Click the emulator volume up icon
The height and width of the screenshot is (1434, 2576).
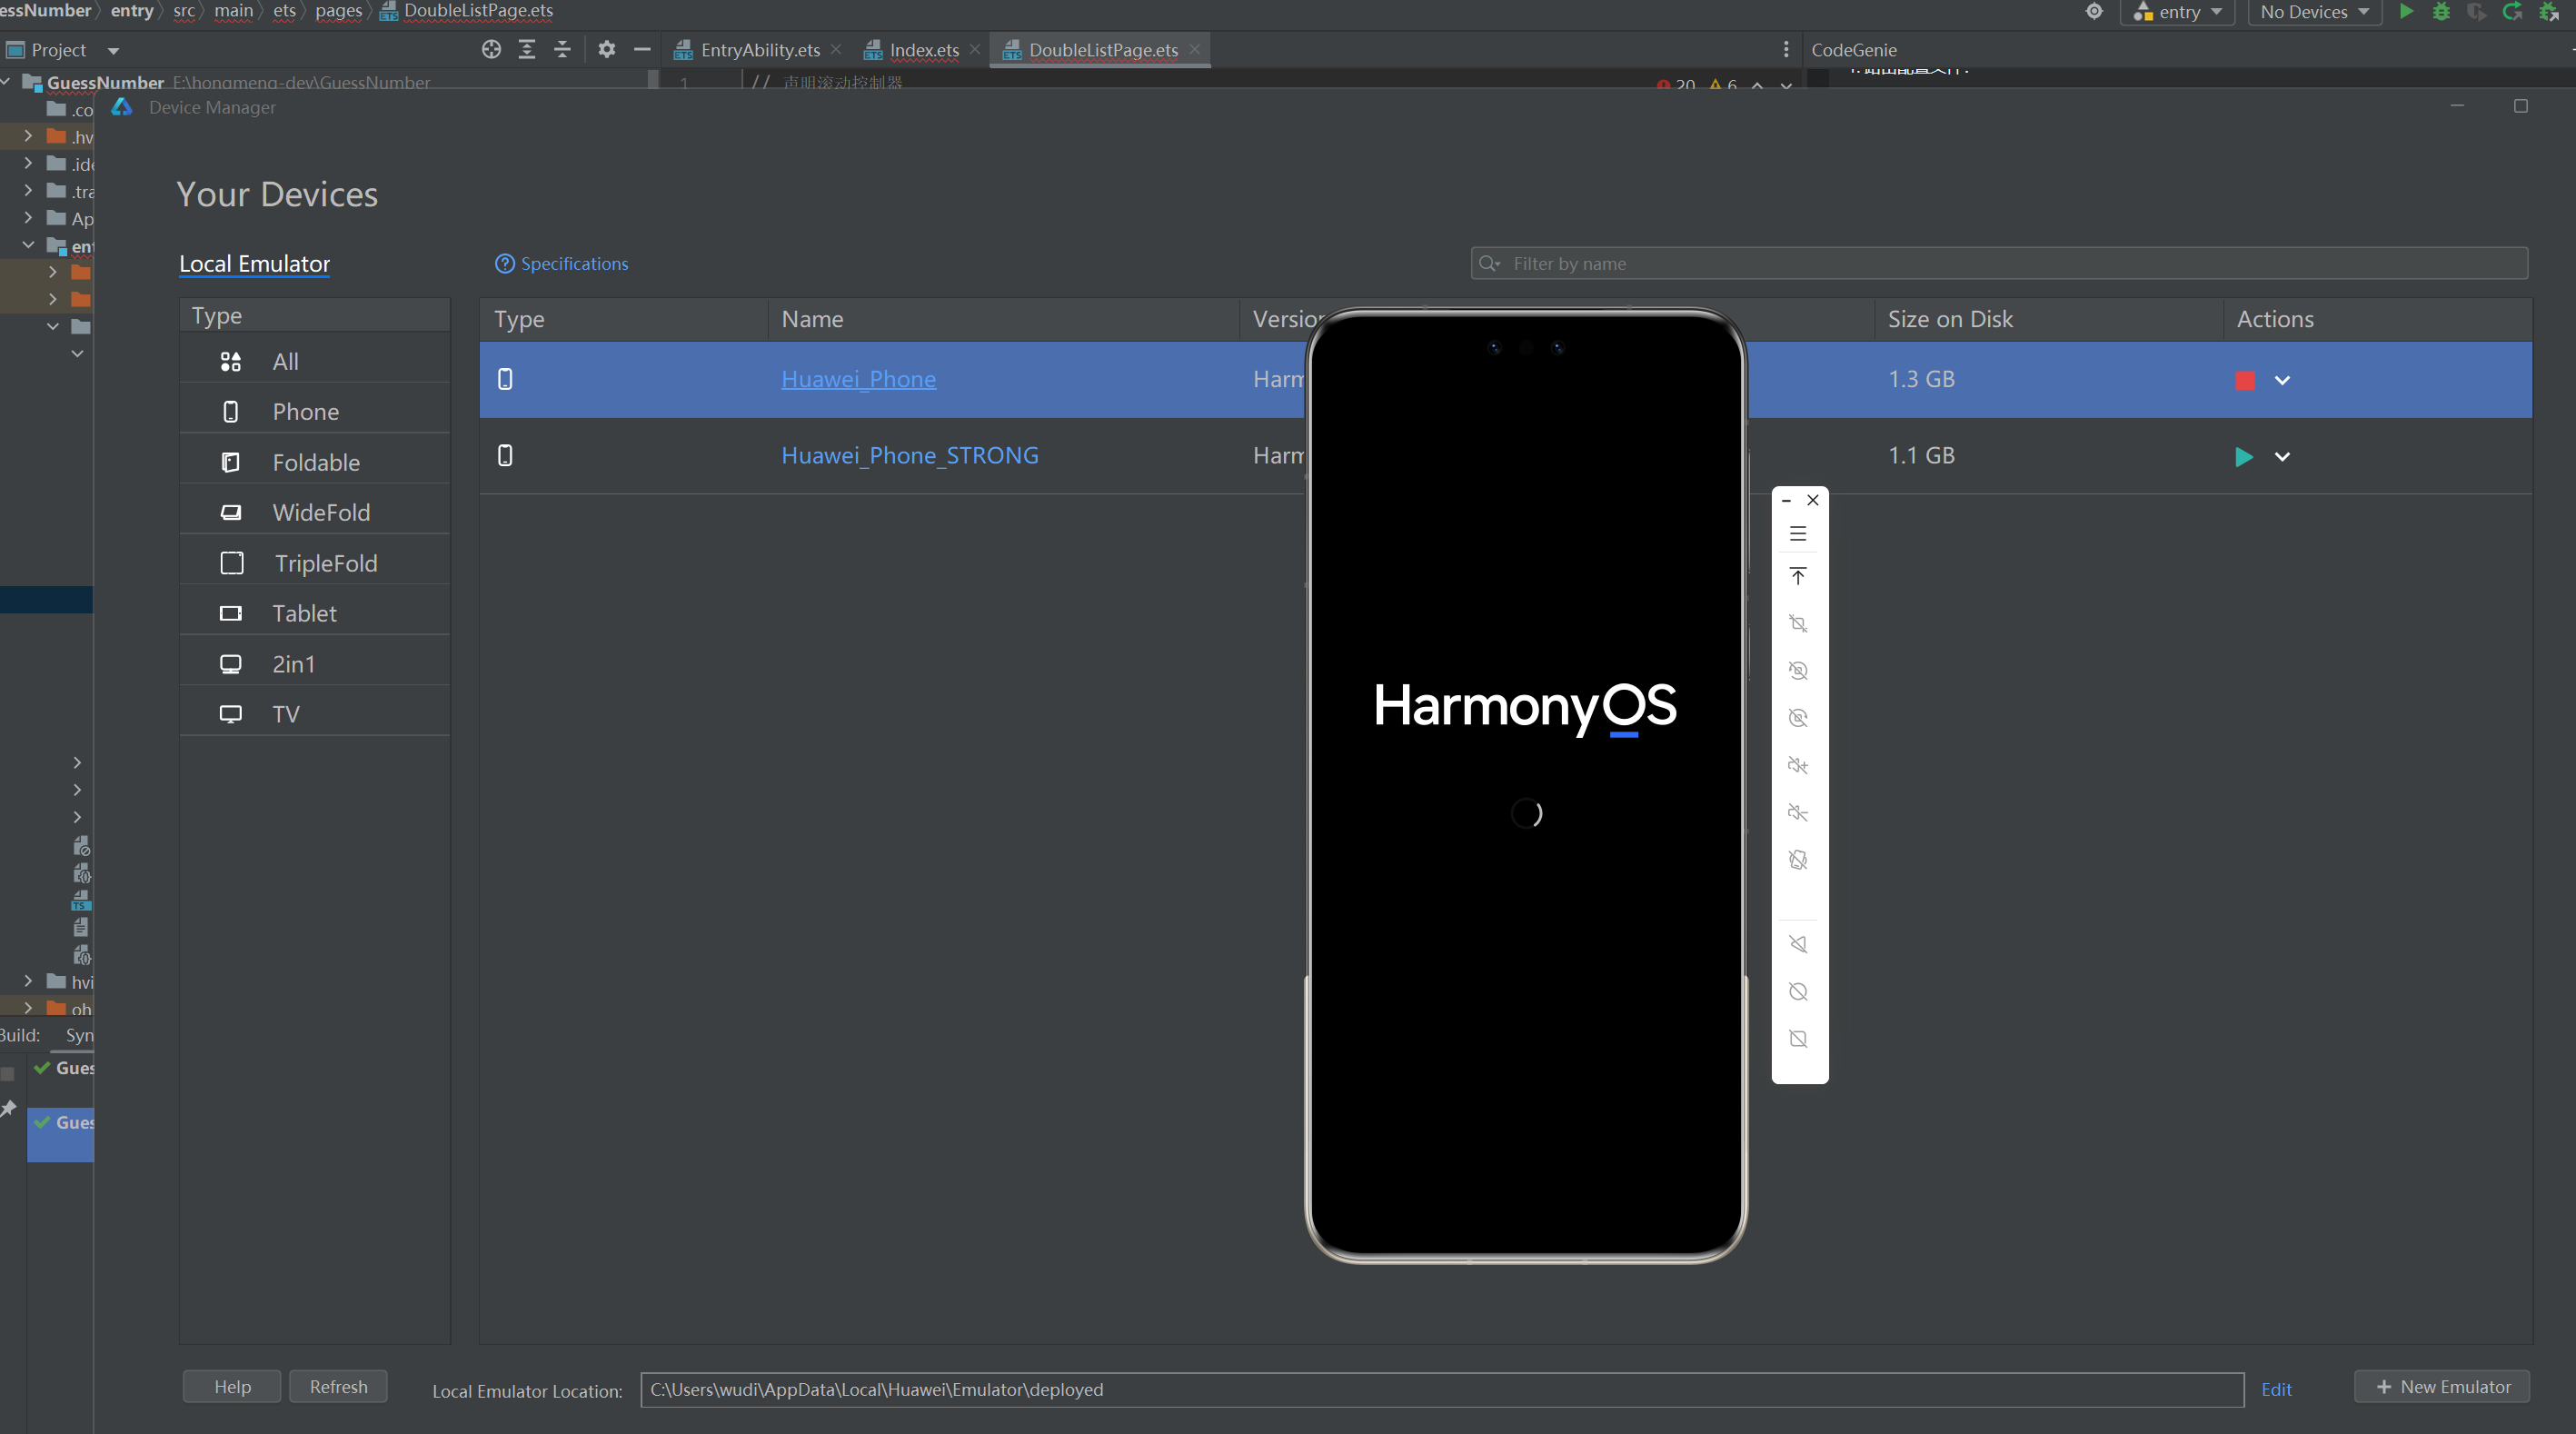pyautogui.click(x=1797, y=765)
